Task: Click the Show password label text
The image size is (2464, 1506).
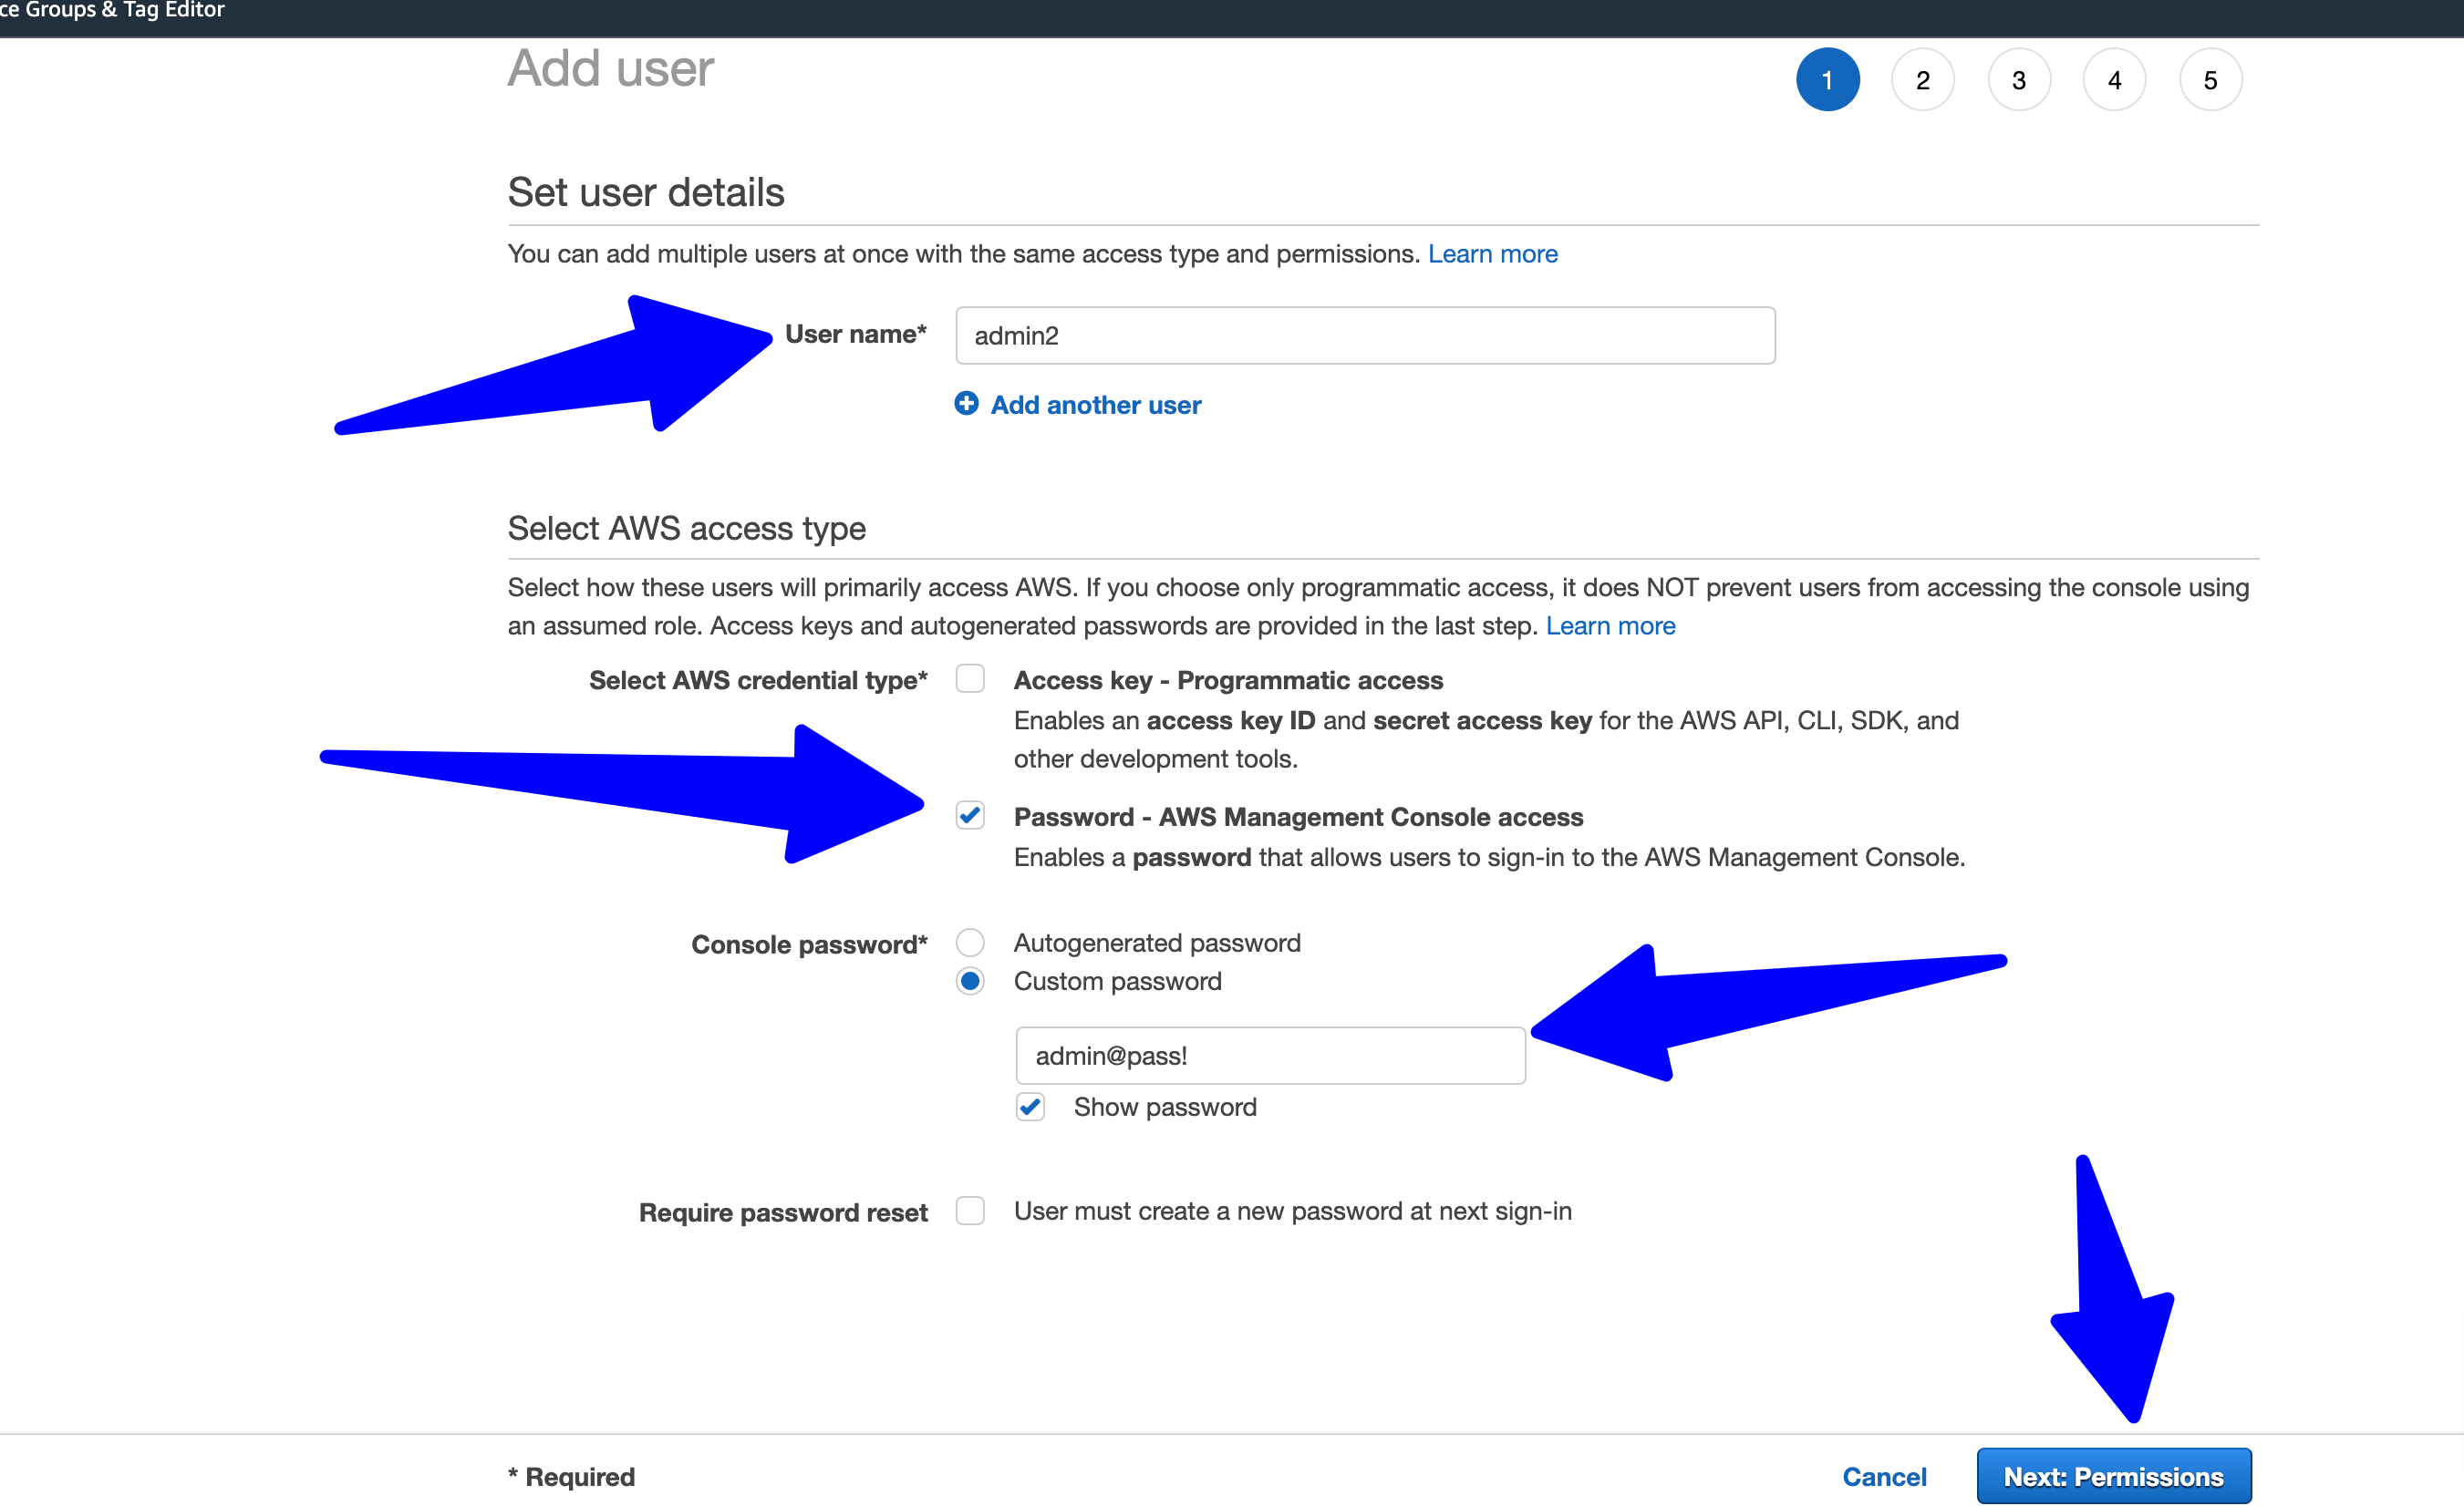Action: [1165, 1107]
